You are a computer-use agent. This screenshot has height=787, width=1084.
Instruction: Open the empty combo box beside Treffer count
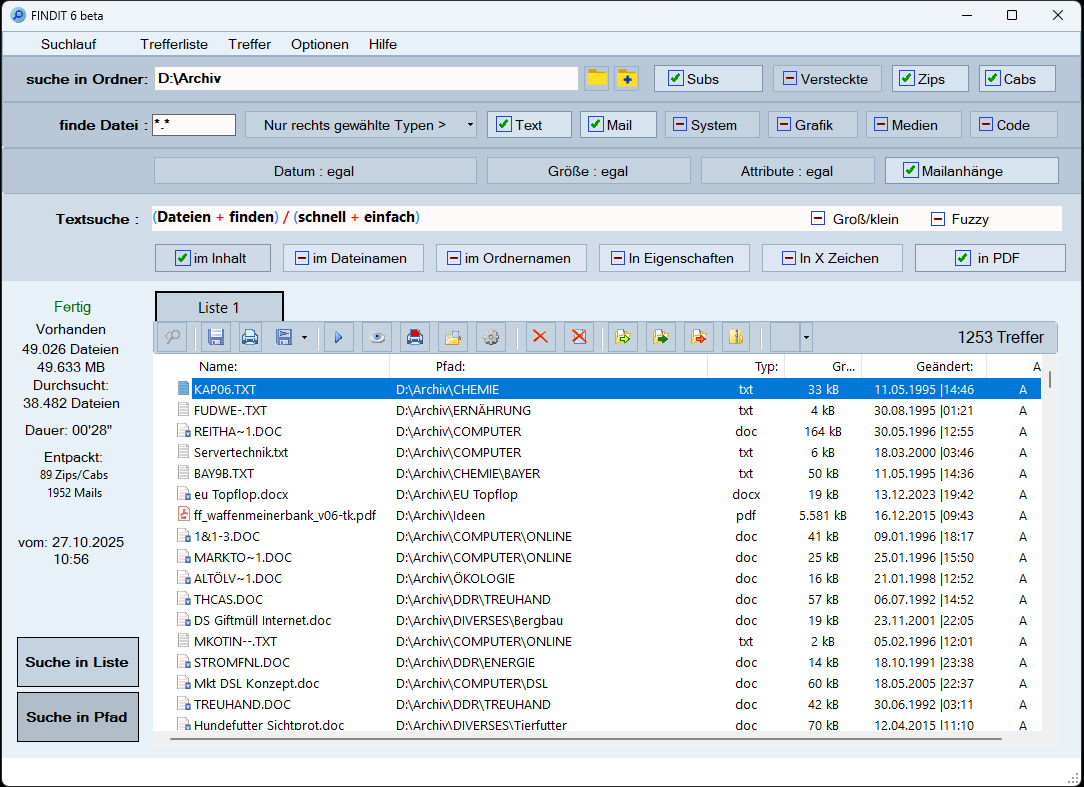pyautogui.click(x=806, y=338)
